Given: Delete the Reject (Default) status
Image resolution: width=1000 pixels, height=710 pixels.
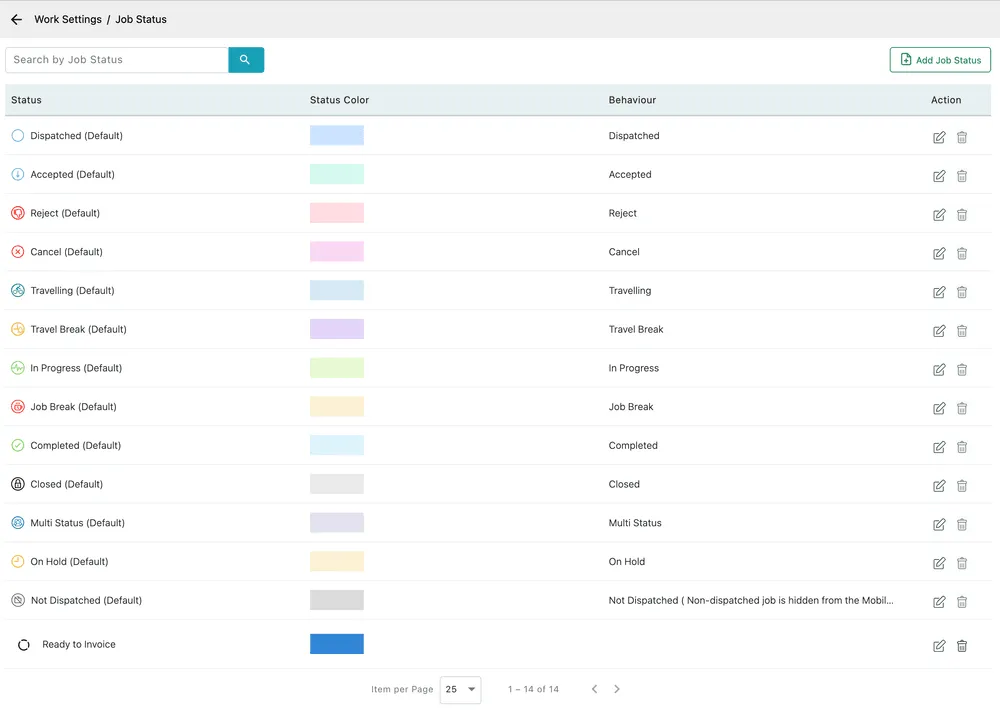Looking at the screenshot, I should (x=962, y=215).
